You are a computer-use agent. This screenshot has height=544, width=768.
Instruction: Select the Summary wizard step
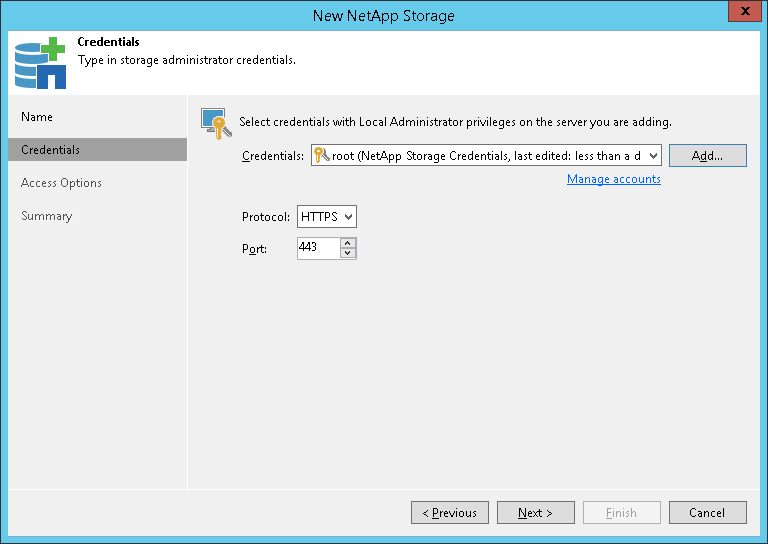coord(47,216)
